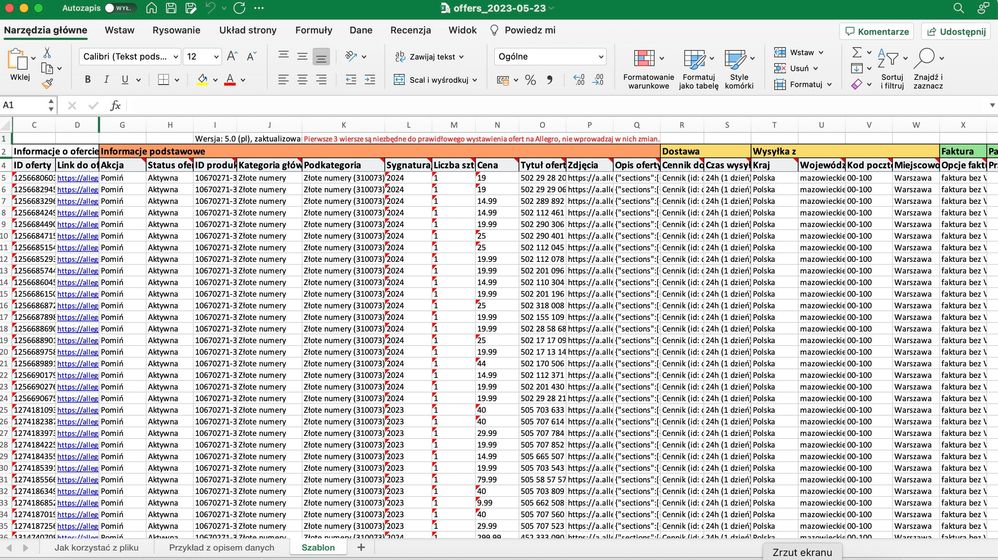Screen dimensions: 998x560
Task: Click the yellow fill color swatch
Action: pyautogui.click(x=202, y=80)
